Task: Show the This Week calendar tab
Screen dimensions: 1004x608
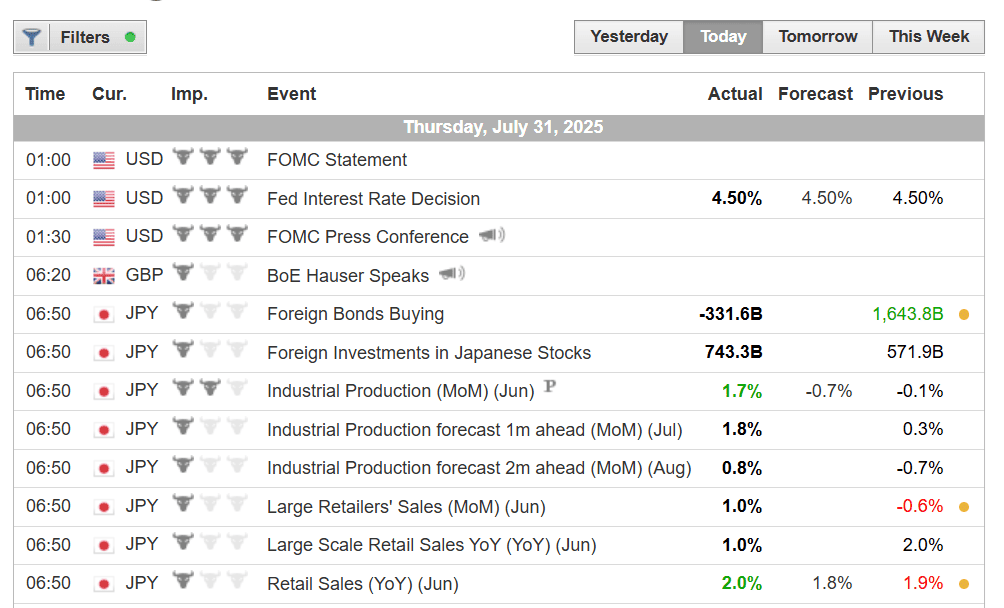Action: tap(929, 37)
